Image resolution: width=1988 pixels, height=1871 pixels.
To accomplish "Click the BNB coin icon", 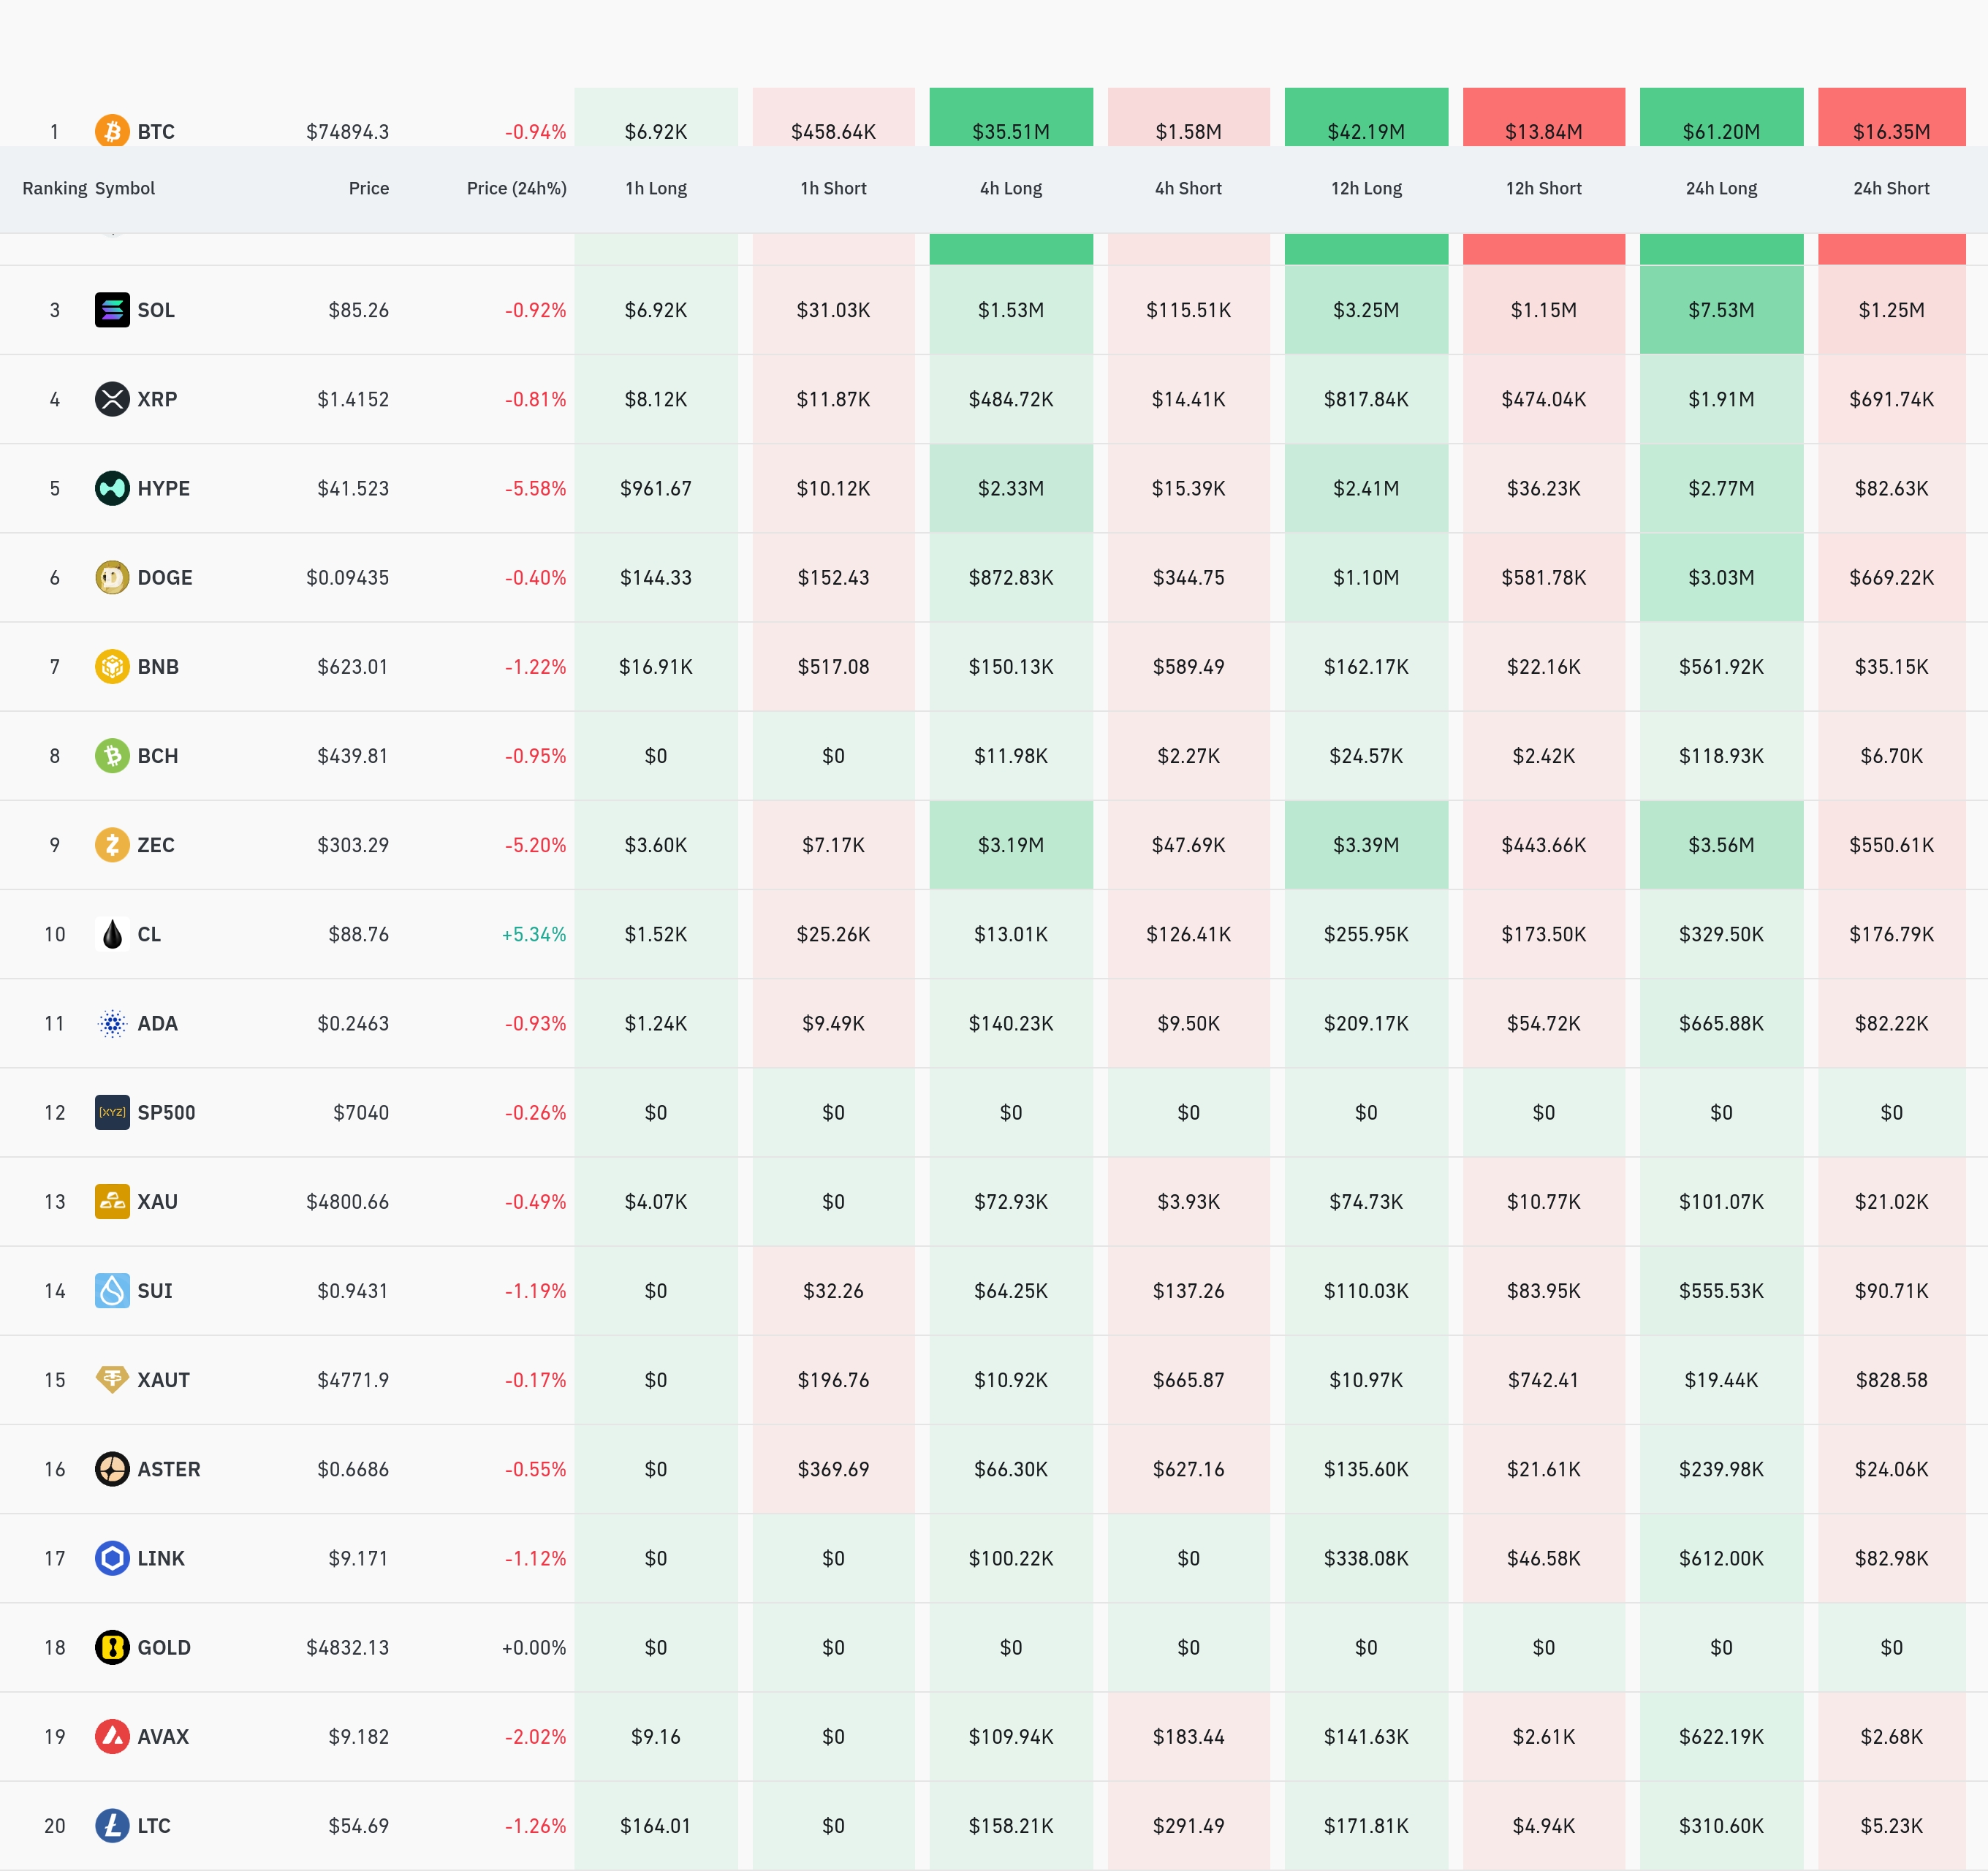I will [112, 666].
